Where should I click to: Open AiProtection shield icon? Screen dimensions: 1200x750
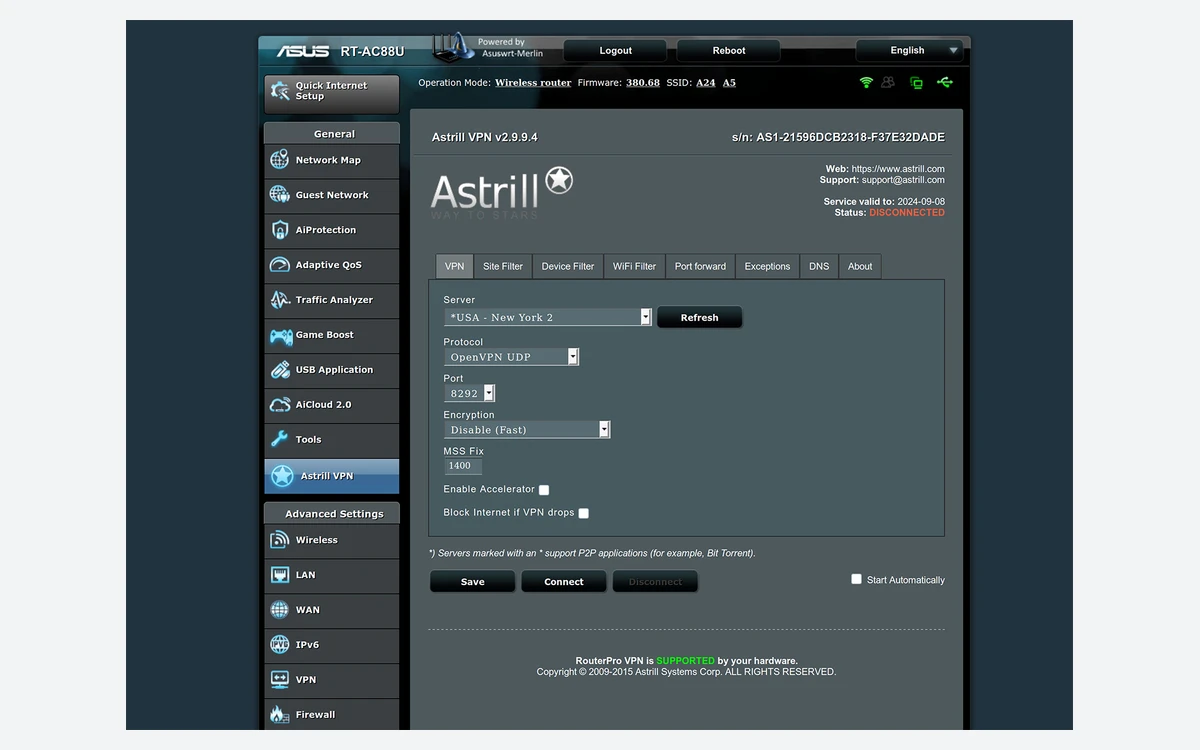[280, 230]
